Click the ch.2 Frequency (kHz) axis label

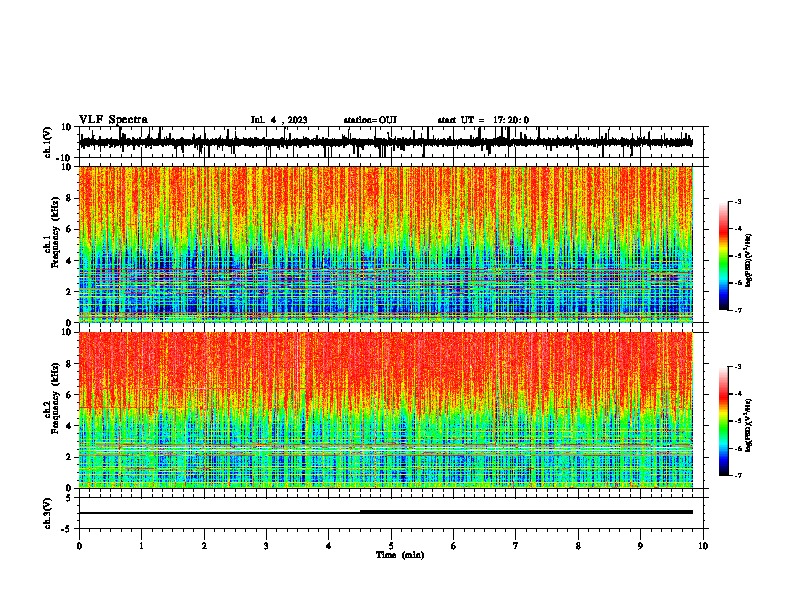click(56, 398)
